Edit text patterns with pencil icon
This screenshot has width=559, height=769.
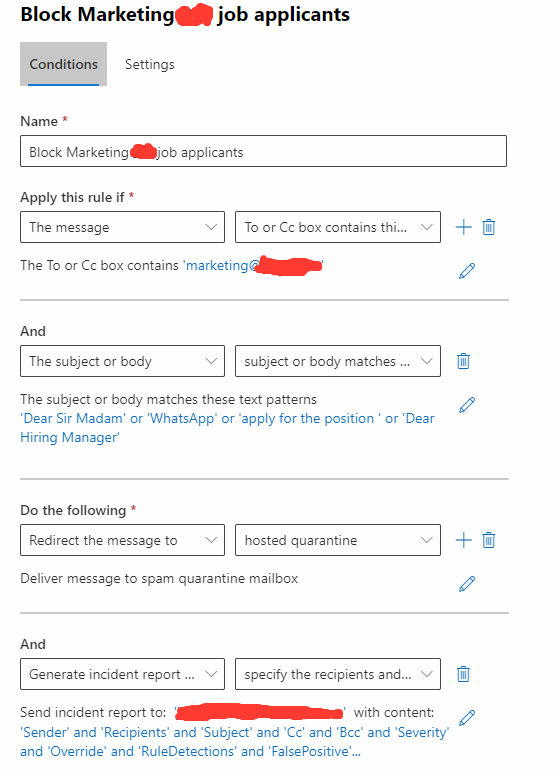(x=467, y=405)
